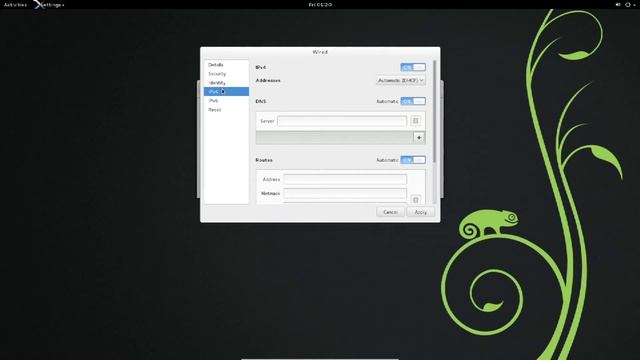Click the Cancel button
640x360 pixels.
pos(390,212)
